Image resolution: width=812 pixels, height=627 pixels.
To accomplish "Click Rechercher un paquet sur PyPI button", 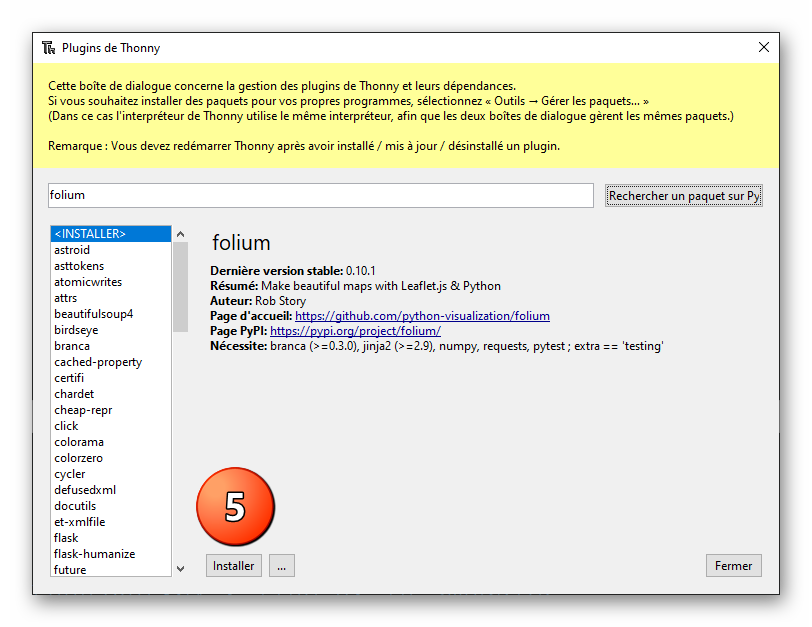I will (684, 196).
